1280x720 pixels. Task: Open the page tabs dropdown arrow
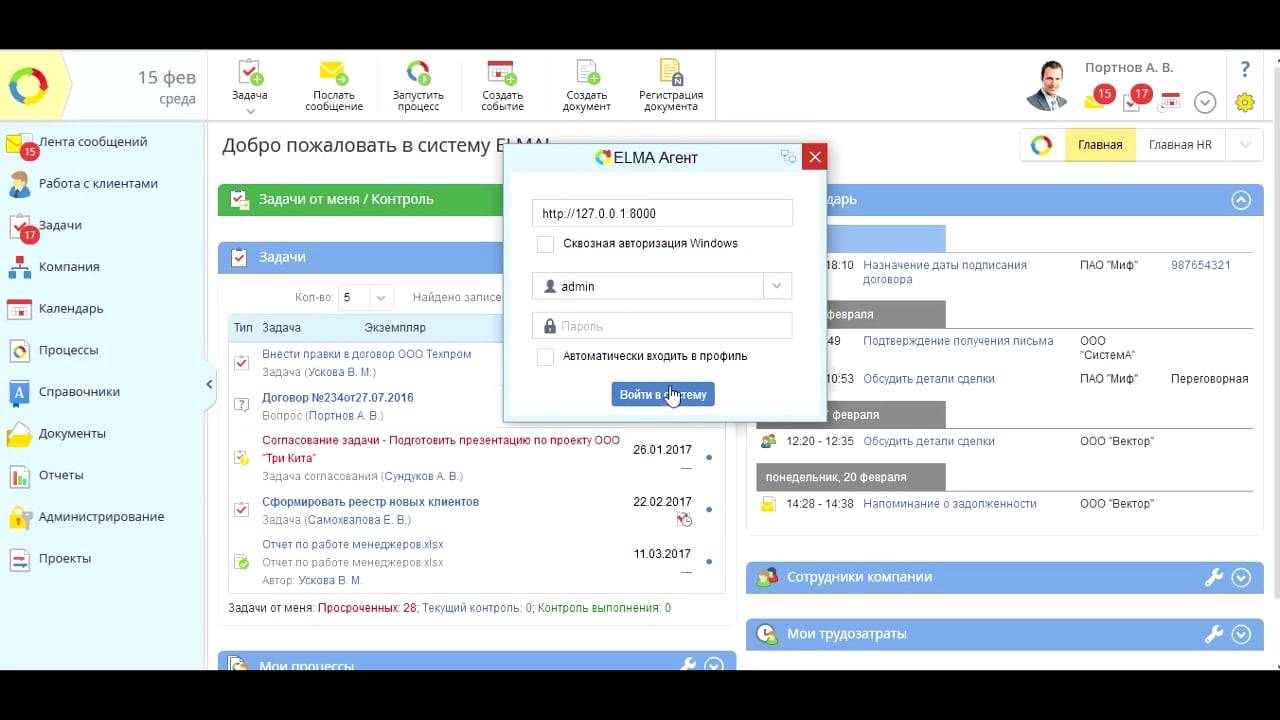coord(1245,145)
